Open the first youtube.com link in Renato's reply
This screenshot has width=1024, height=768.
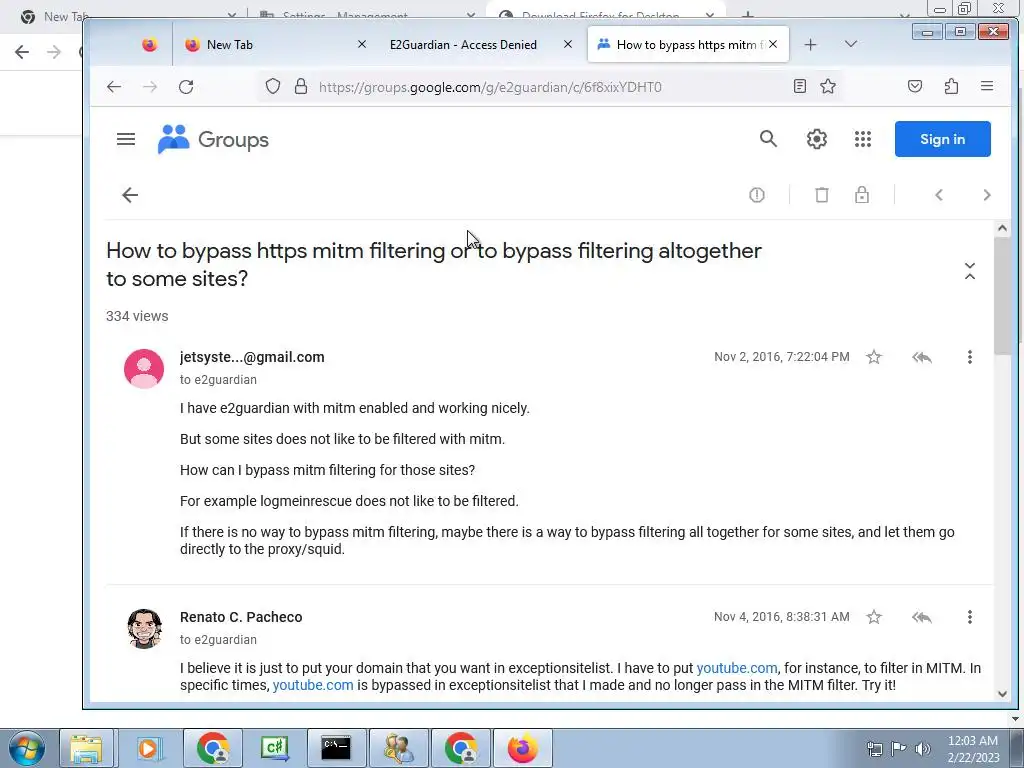737,668
